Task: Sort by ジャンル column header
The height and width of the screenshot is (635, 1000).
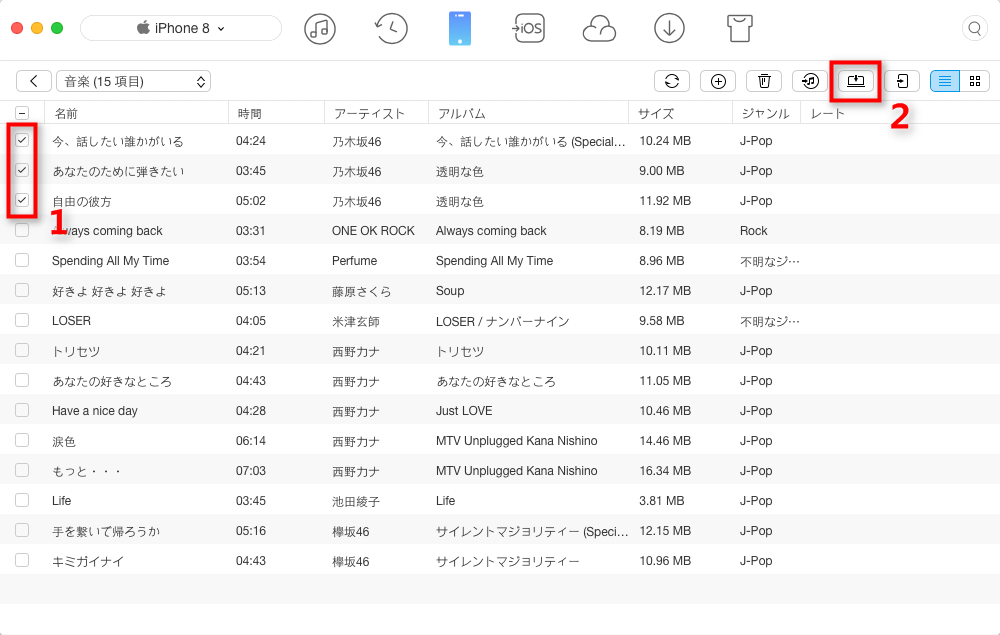Action: pyautogui.click(x=766, y=113)
